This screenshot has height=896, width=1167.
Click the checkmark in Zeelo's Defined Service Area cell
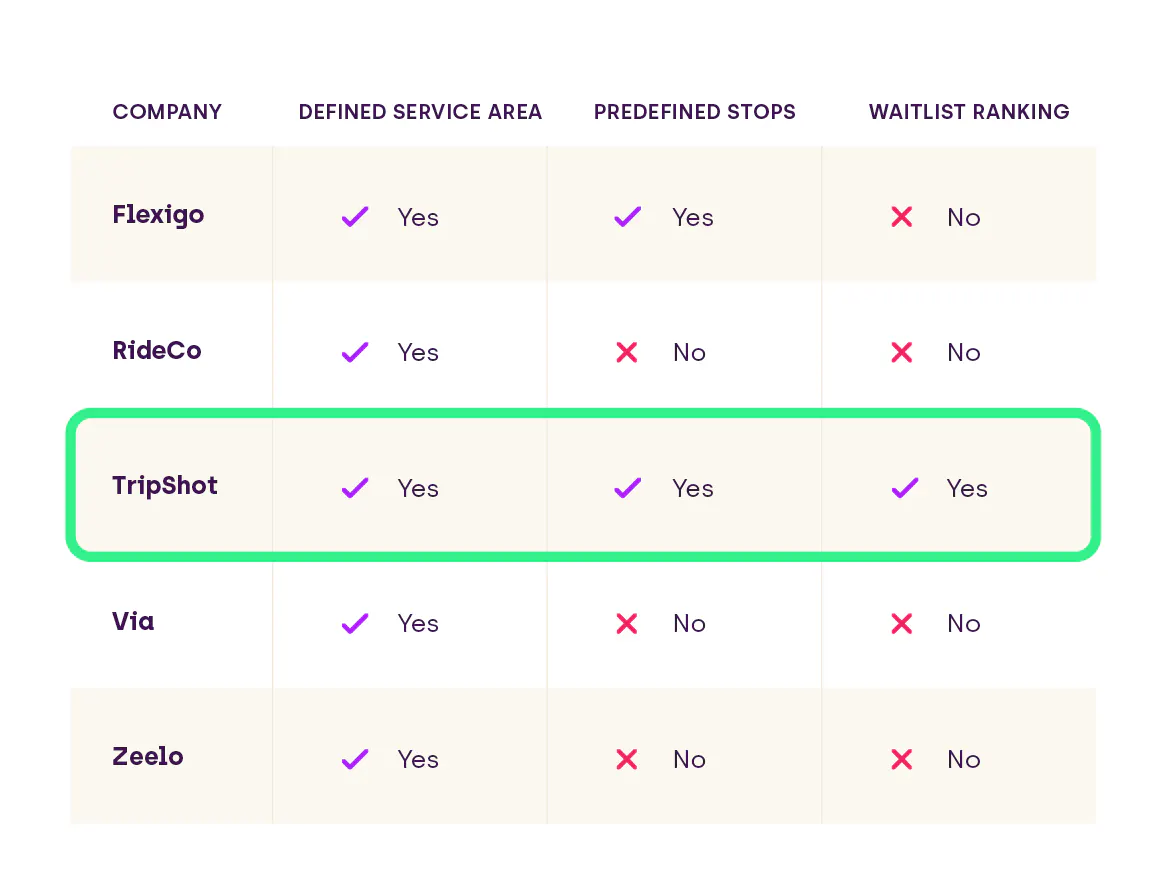(355, 759)
